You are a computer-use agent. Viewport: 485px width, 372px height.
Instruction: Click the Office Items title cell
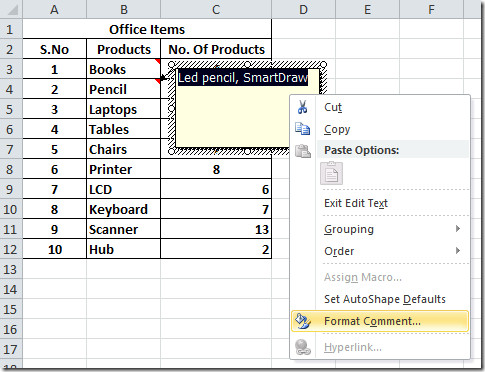click(147, 29)
